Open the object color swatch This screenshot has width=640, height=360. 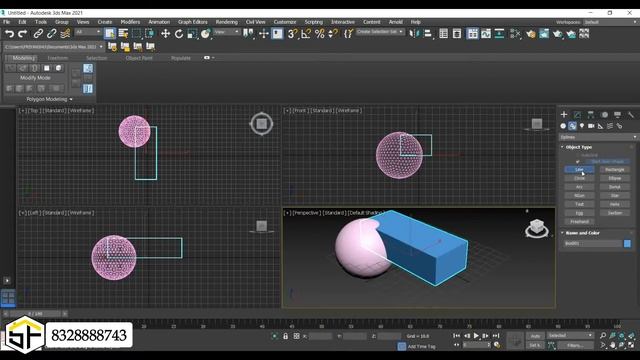[x=627, y=244]
